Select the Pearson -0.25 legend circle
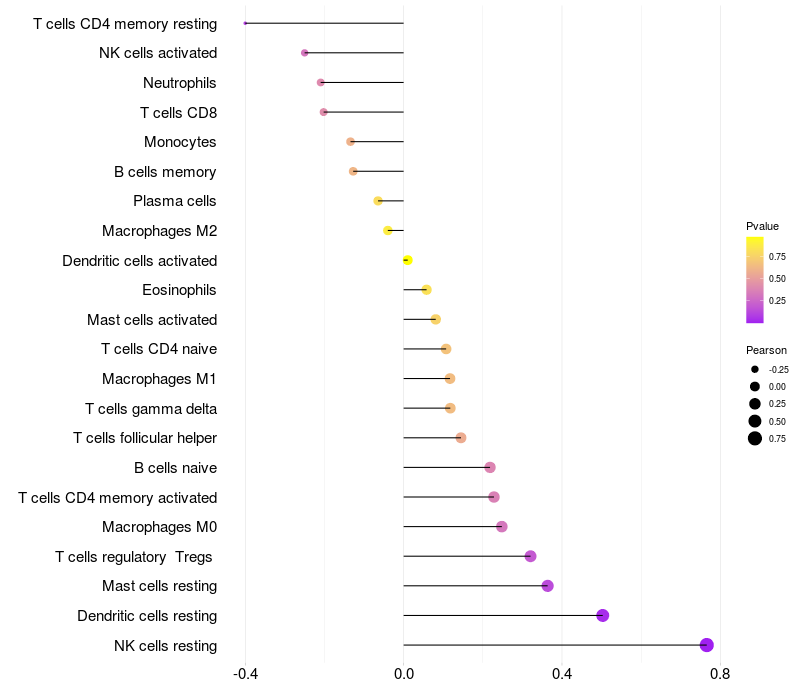This screenshot has height=700, width=800. click(755, 369)
